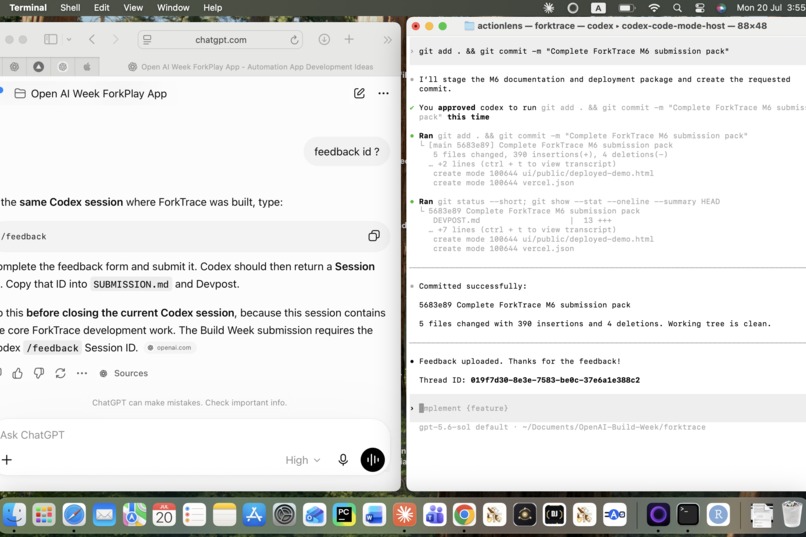The image size is (806, 537).
Task: Open the Edit menu
Action: tap(101, 8)
